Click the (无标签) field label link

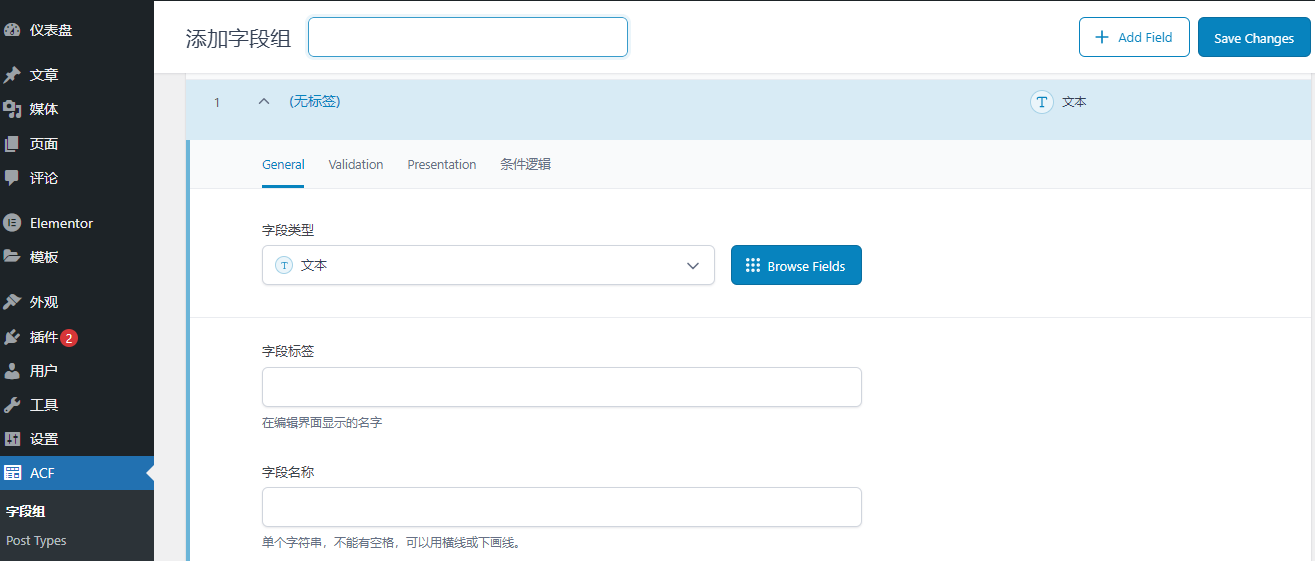point(314,101)
